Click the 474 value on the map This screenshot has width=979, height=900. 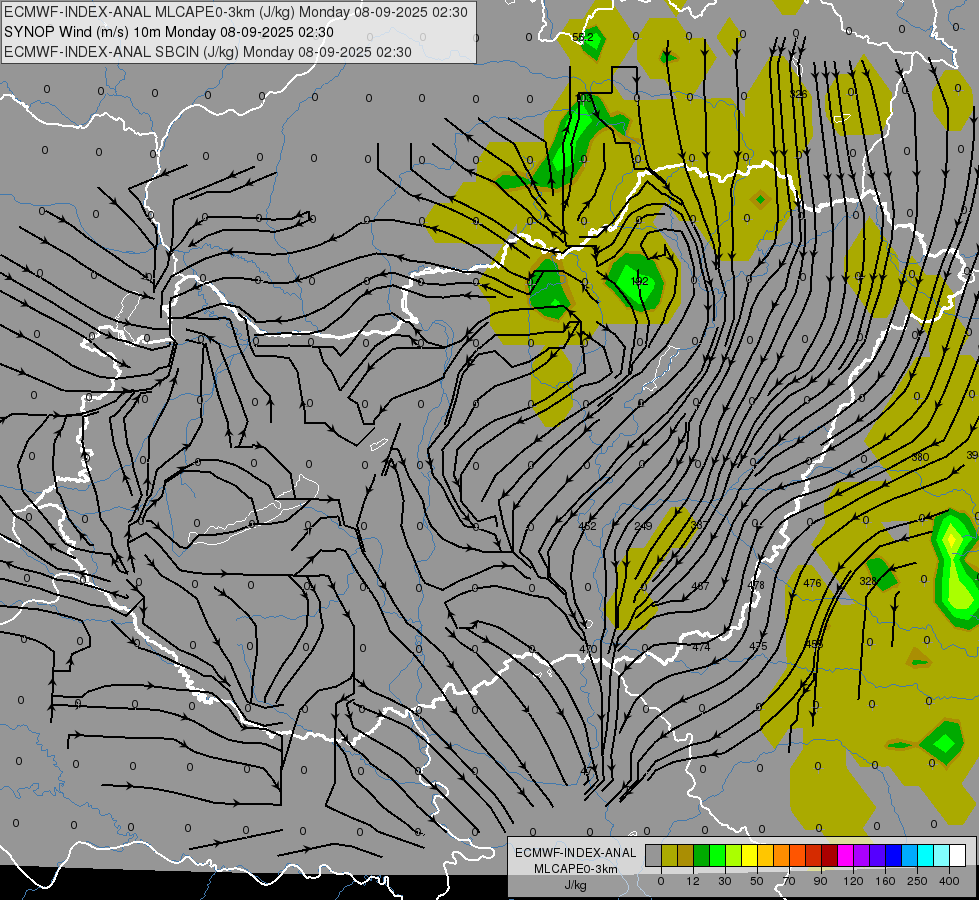[701, 647]
